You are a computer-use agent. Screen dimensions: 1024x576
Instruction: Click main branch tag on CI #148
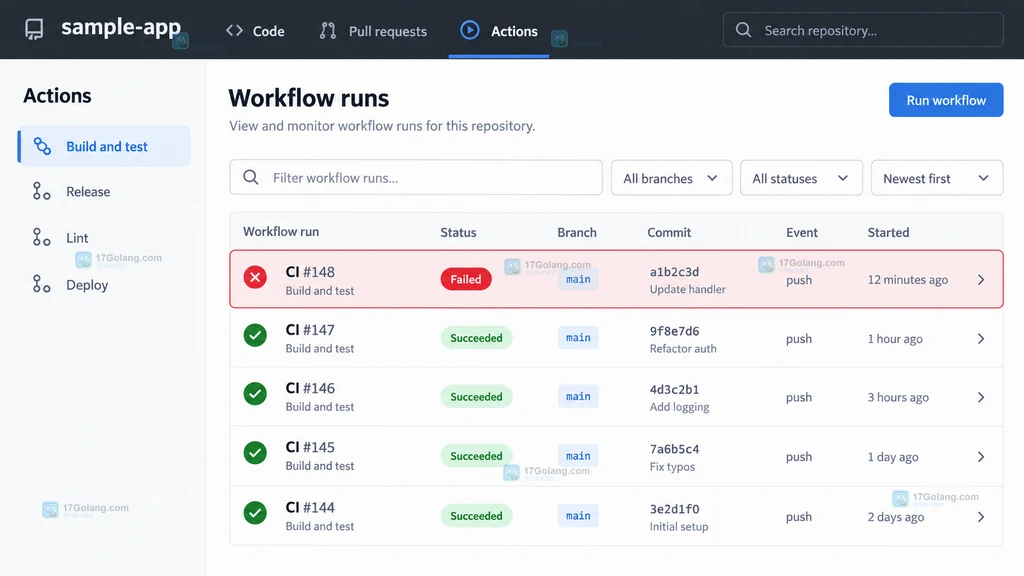(578, 279)
